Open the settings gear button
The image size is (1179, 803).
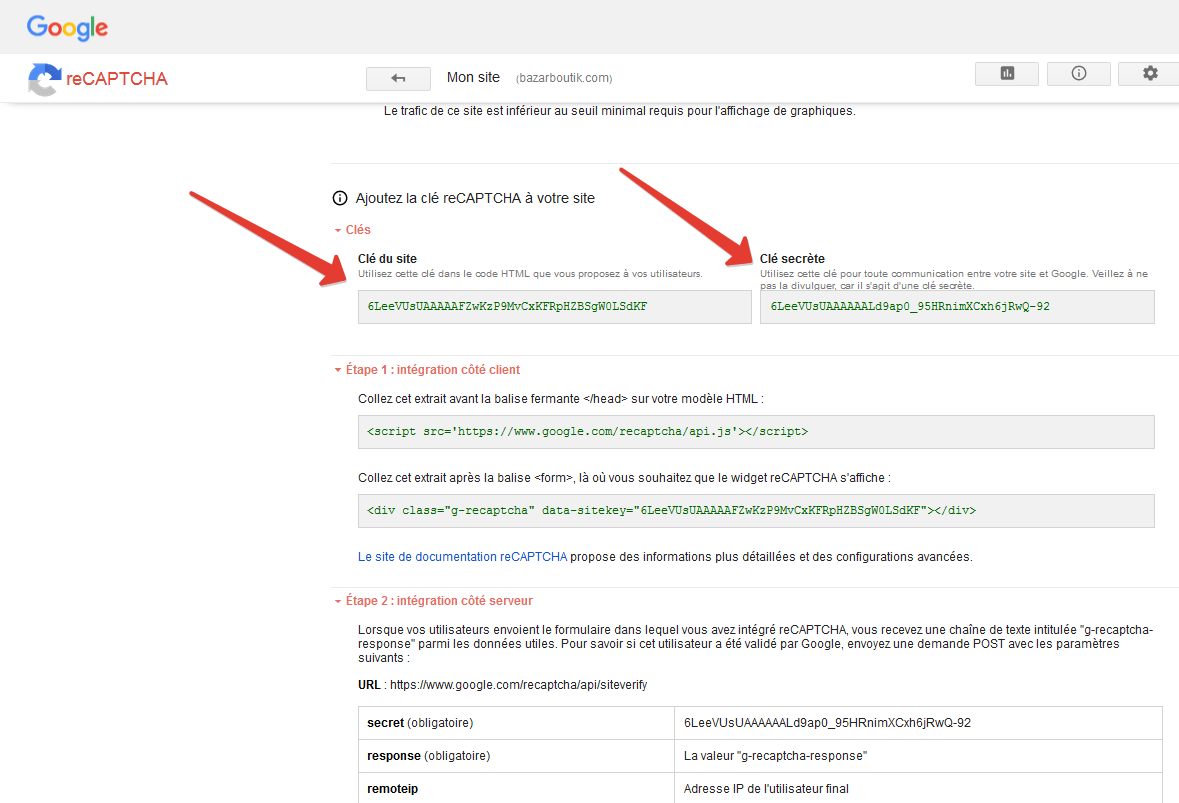pos(1149,73)
